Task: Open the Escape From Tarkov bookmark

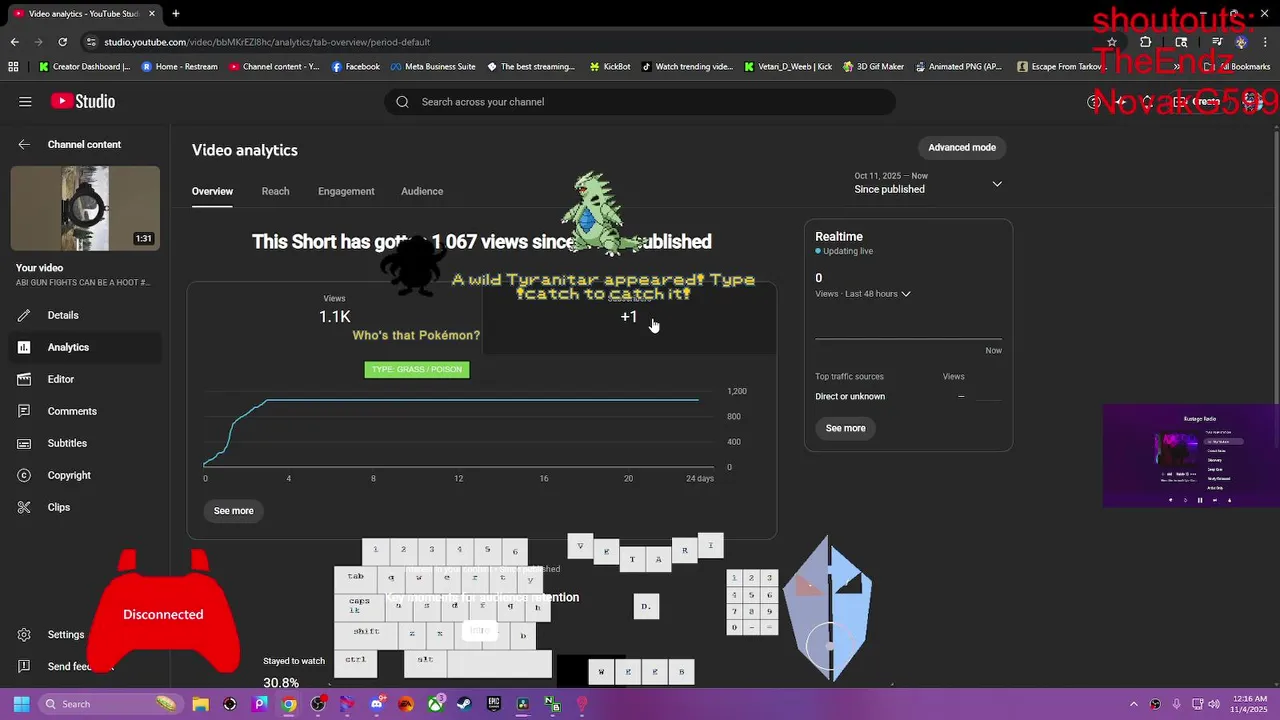Action: [1058, 67]
